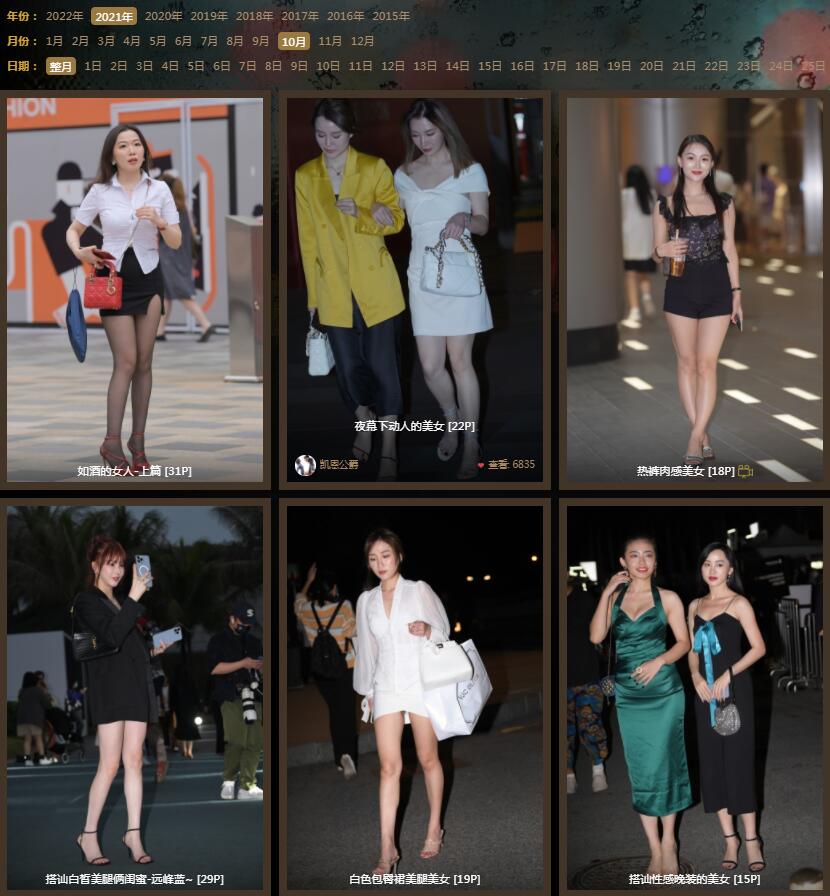Click the author avatar beside 凯恩公爵
The height and width of the screenshot is (896, 830).
(x=305, y=465)
